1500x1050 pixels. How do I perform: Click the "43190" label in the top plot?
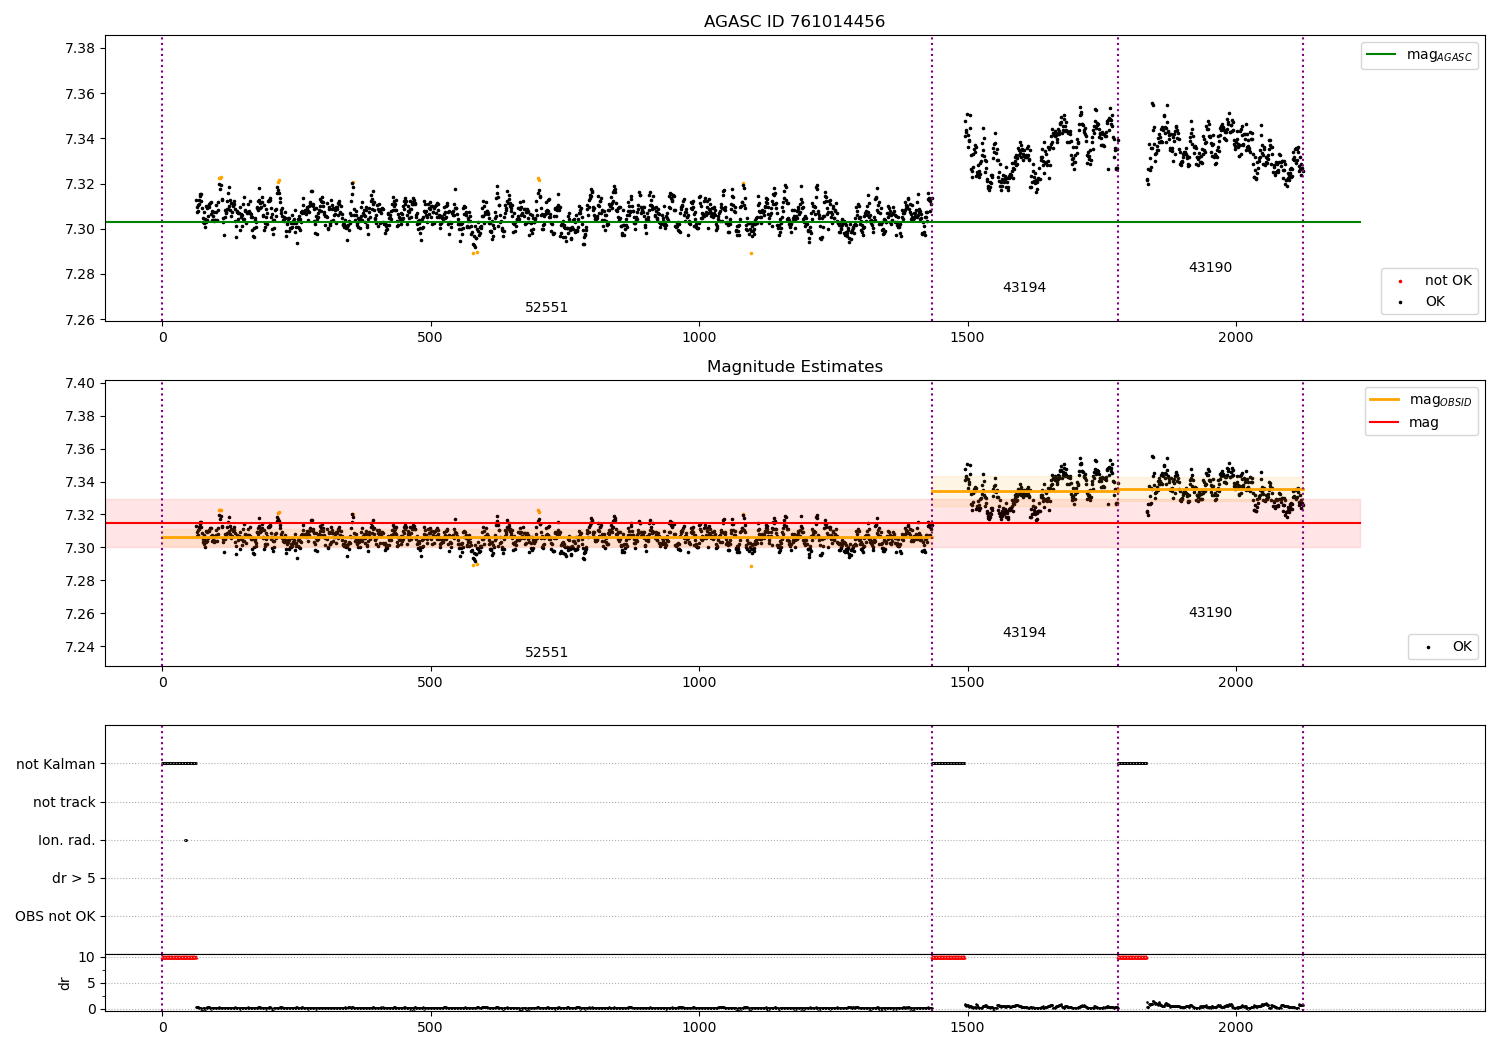(x=1210, y=268)
